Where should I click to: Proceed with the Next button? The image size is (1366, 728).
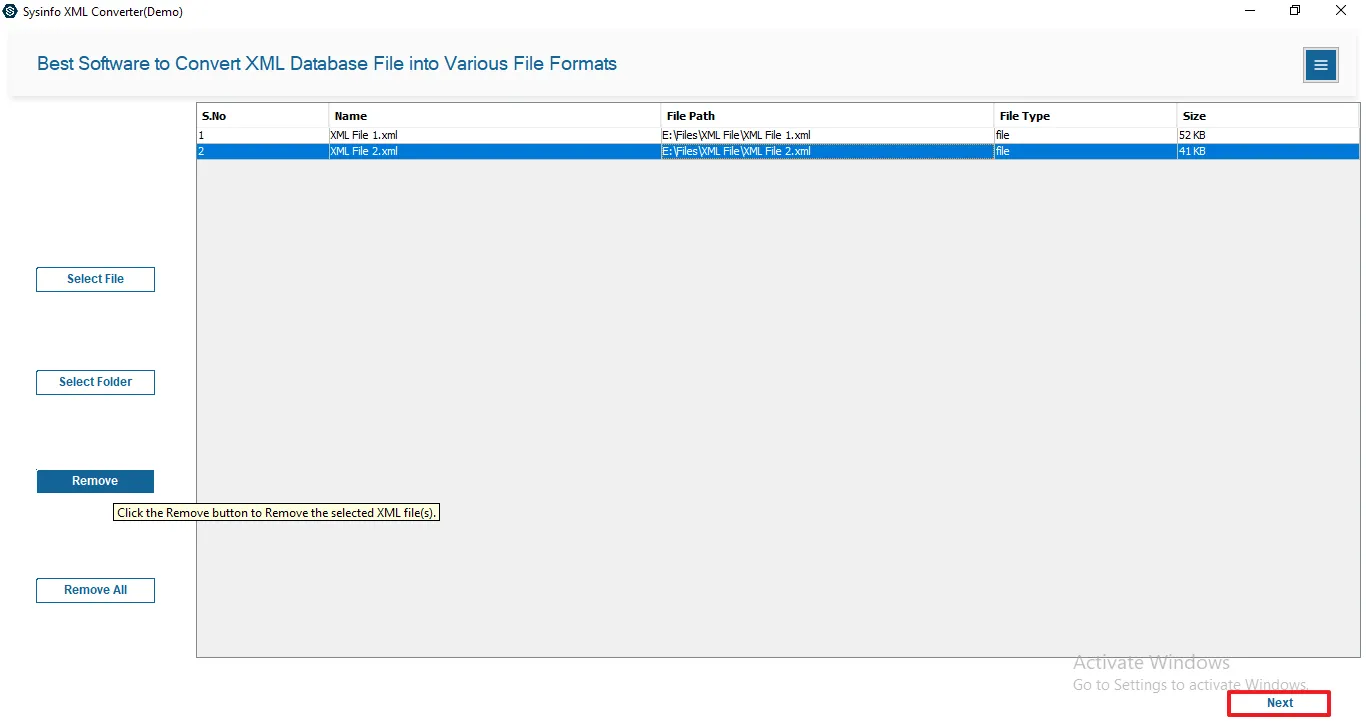1279,703
